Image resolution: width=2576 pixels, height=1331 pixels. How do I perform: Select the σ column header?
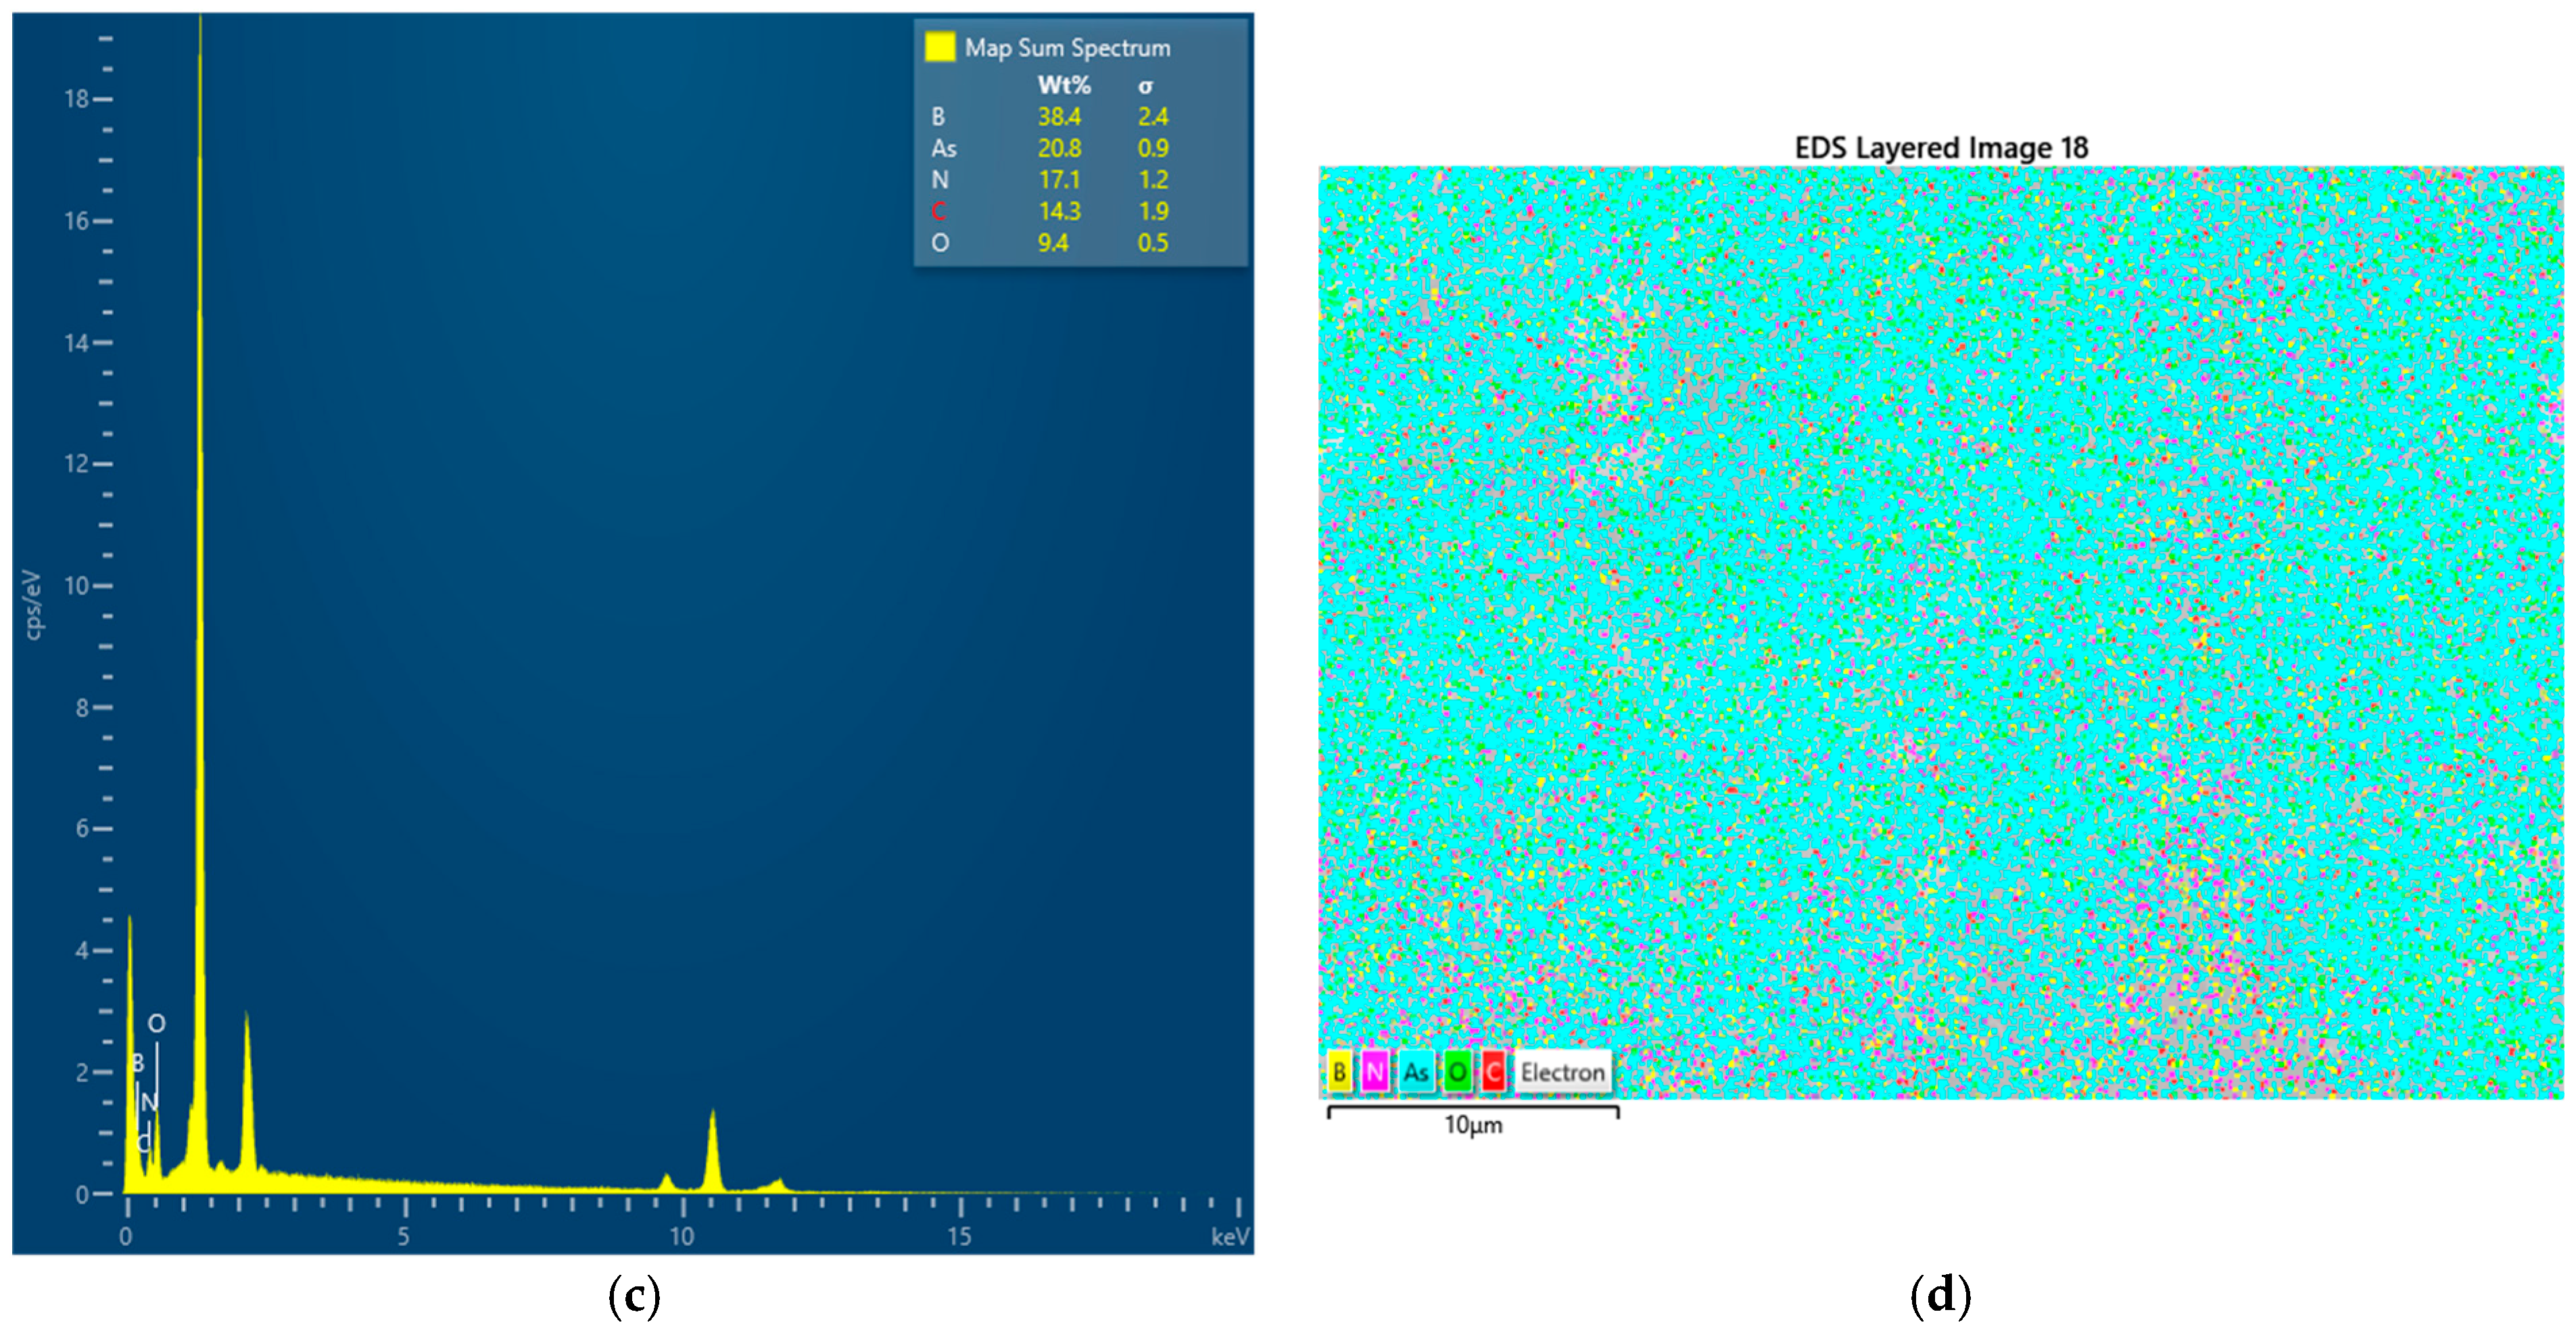click(x=1145, y=85)
